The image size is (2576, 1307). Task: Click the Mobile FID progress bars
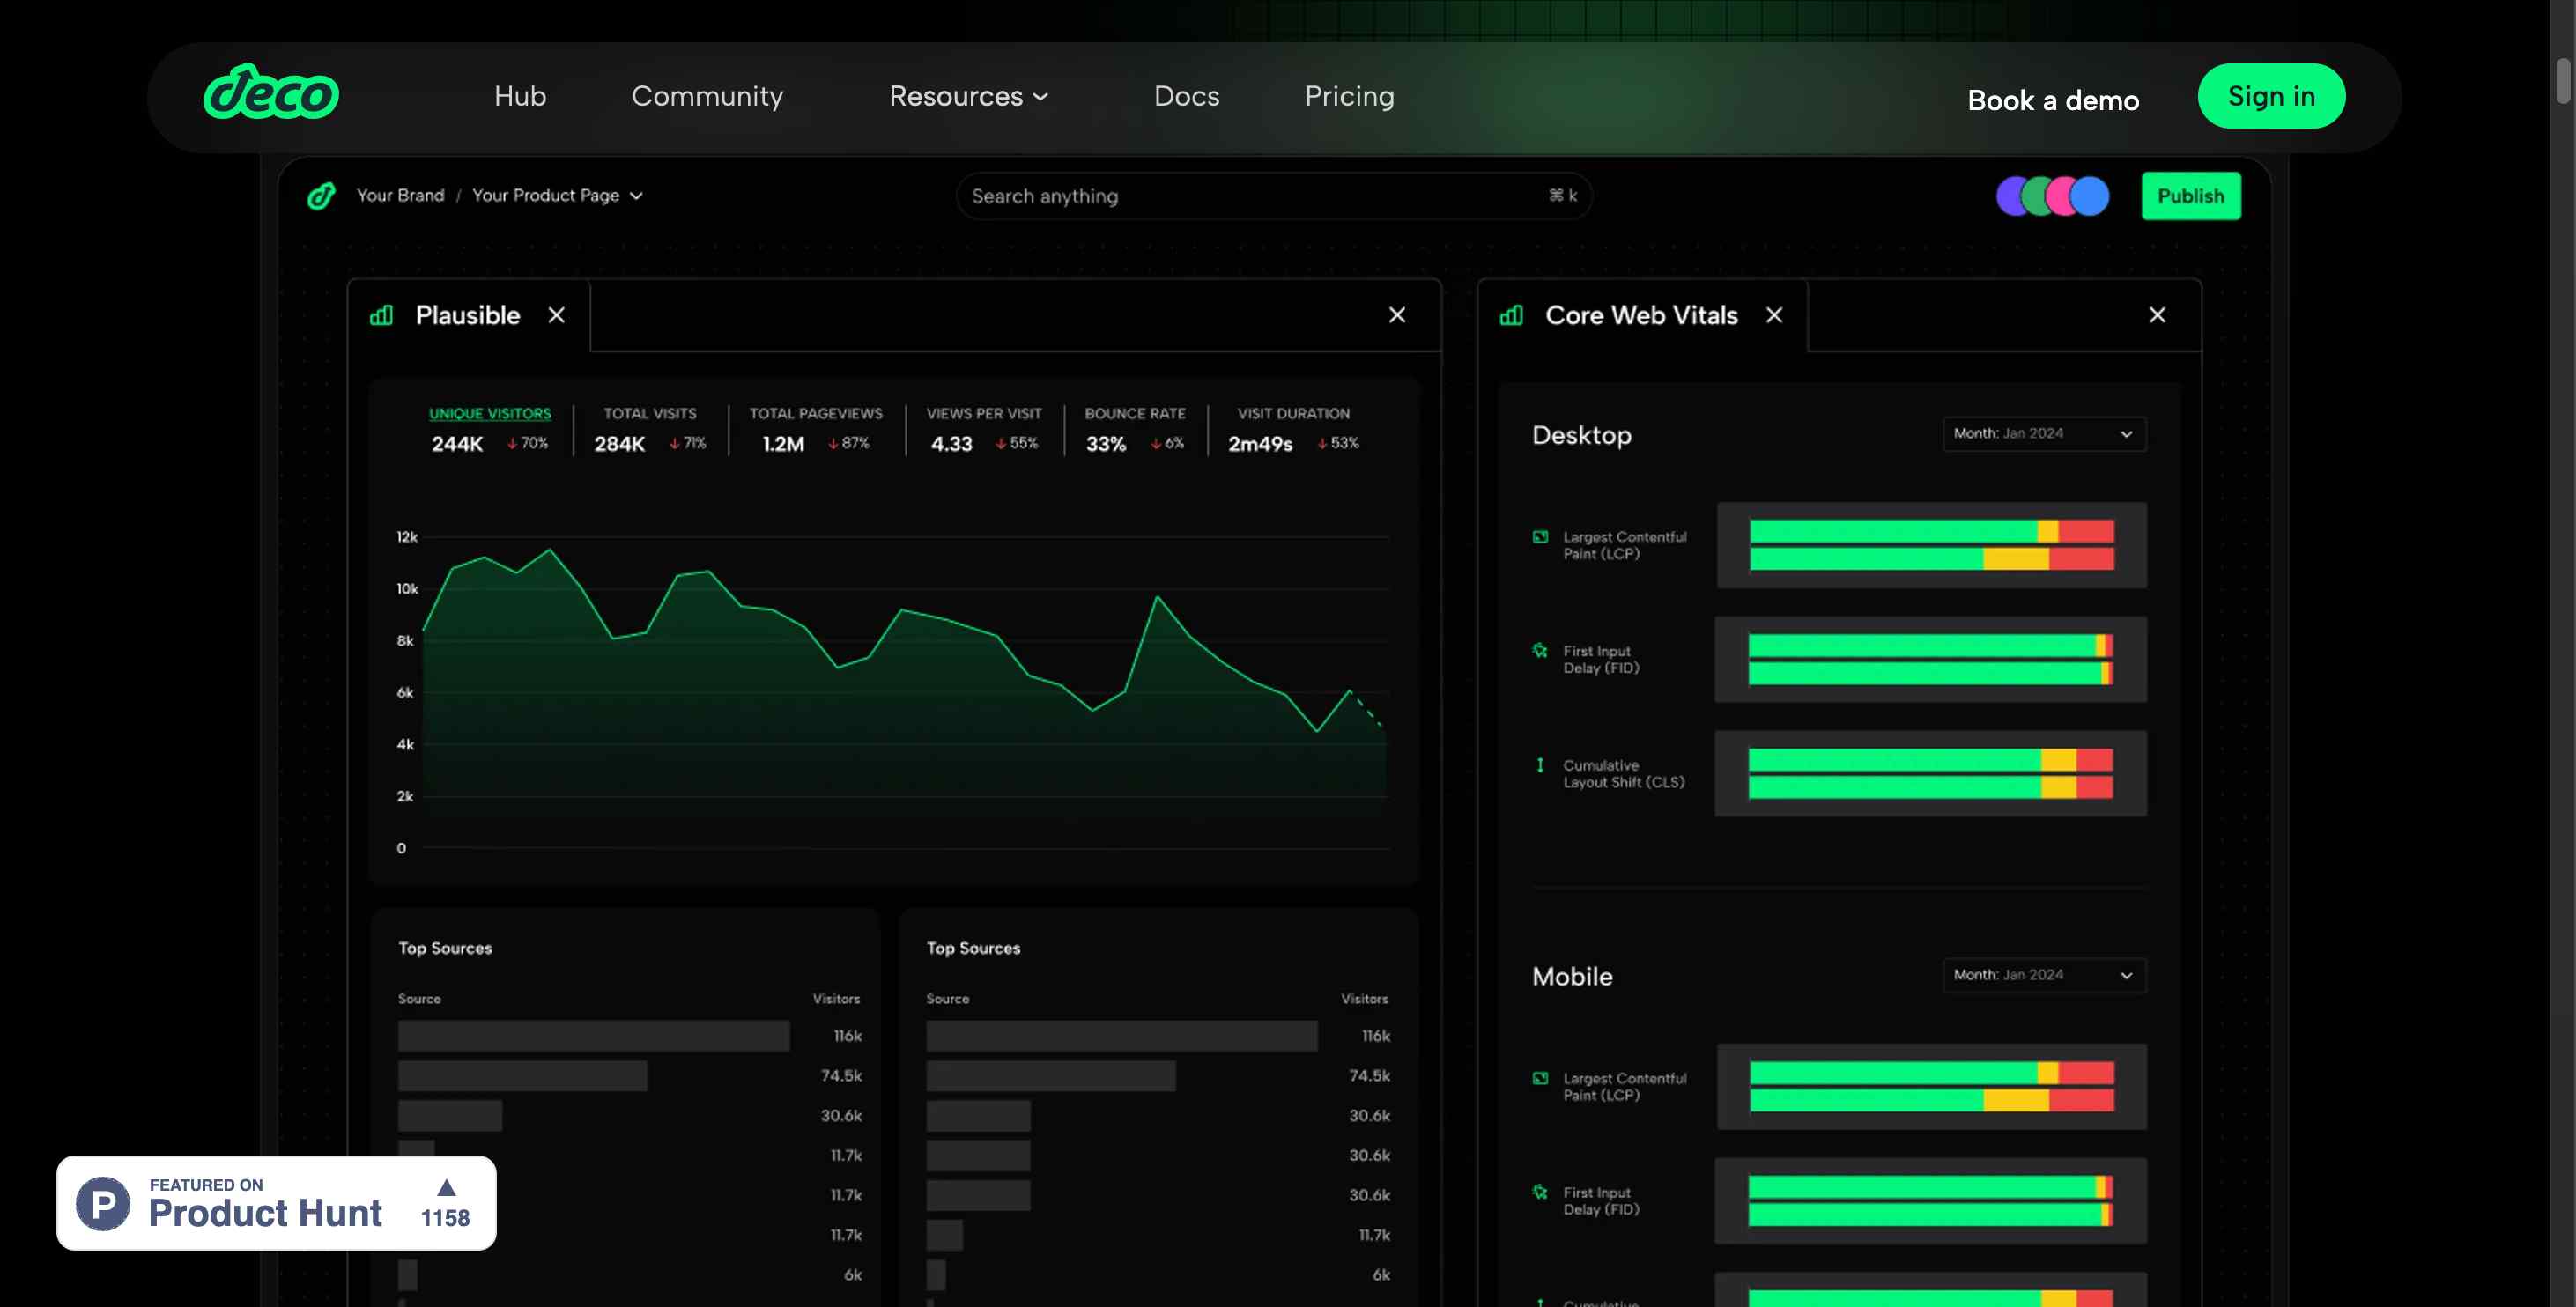1930,1200
